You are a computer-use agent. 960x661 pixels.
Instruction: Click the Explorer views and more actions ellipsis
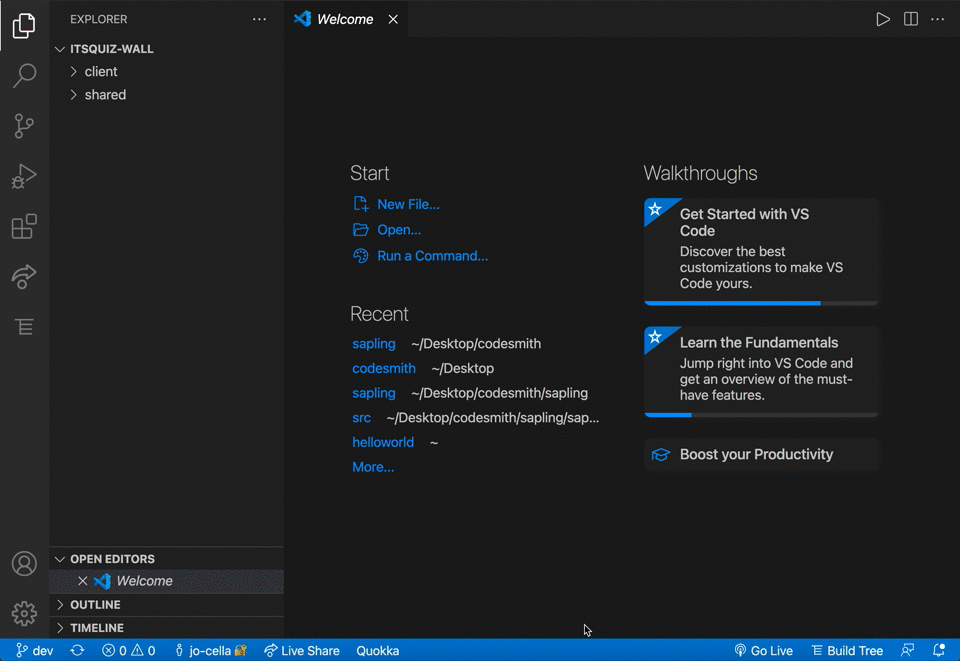tap(259, 19)
